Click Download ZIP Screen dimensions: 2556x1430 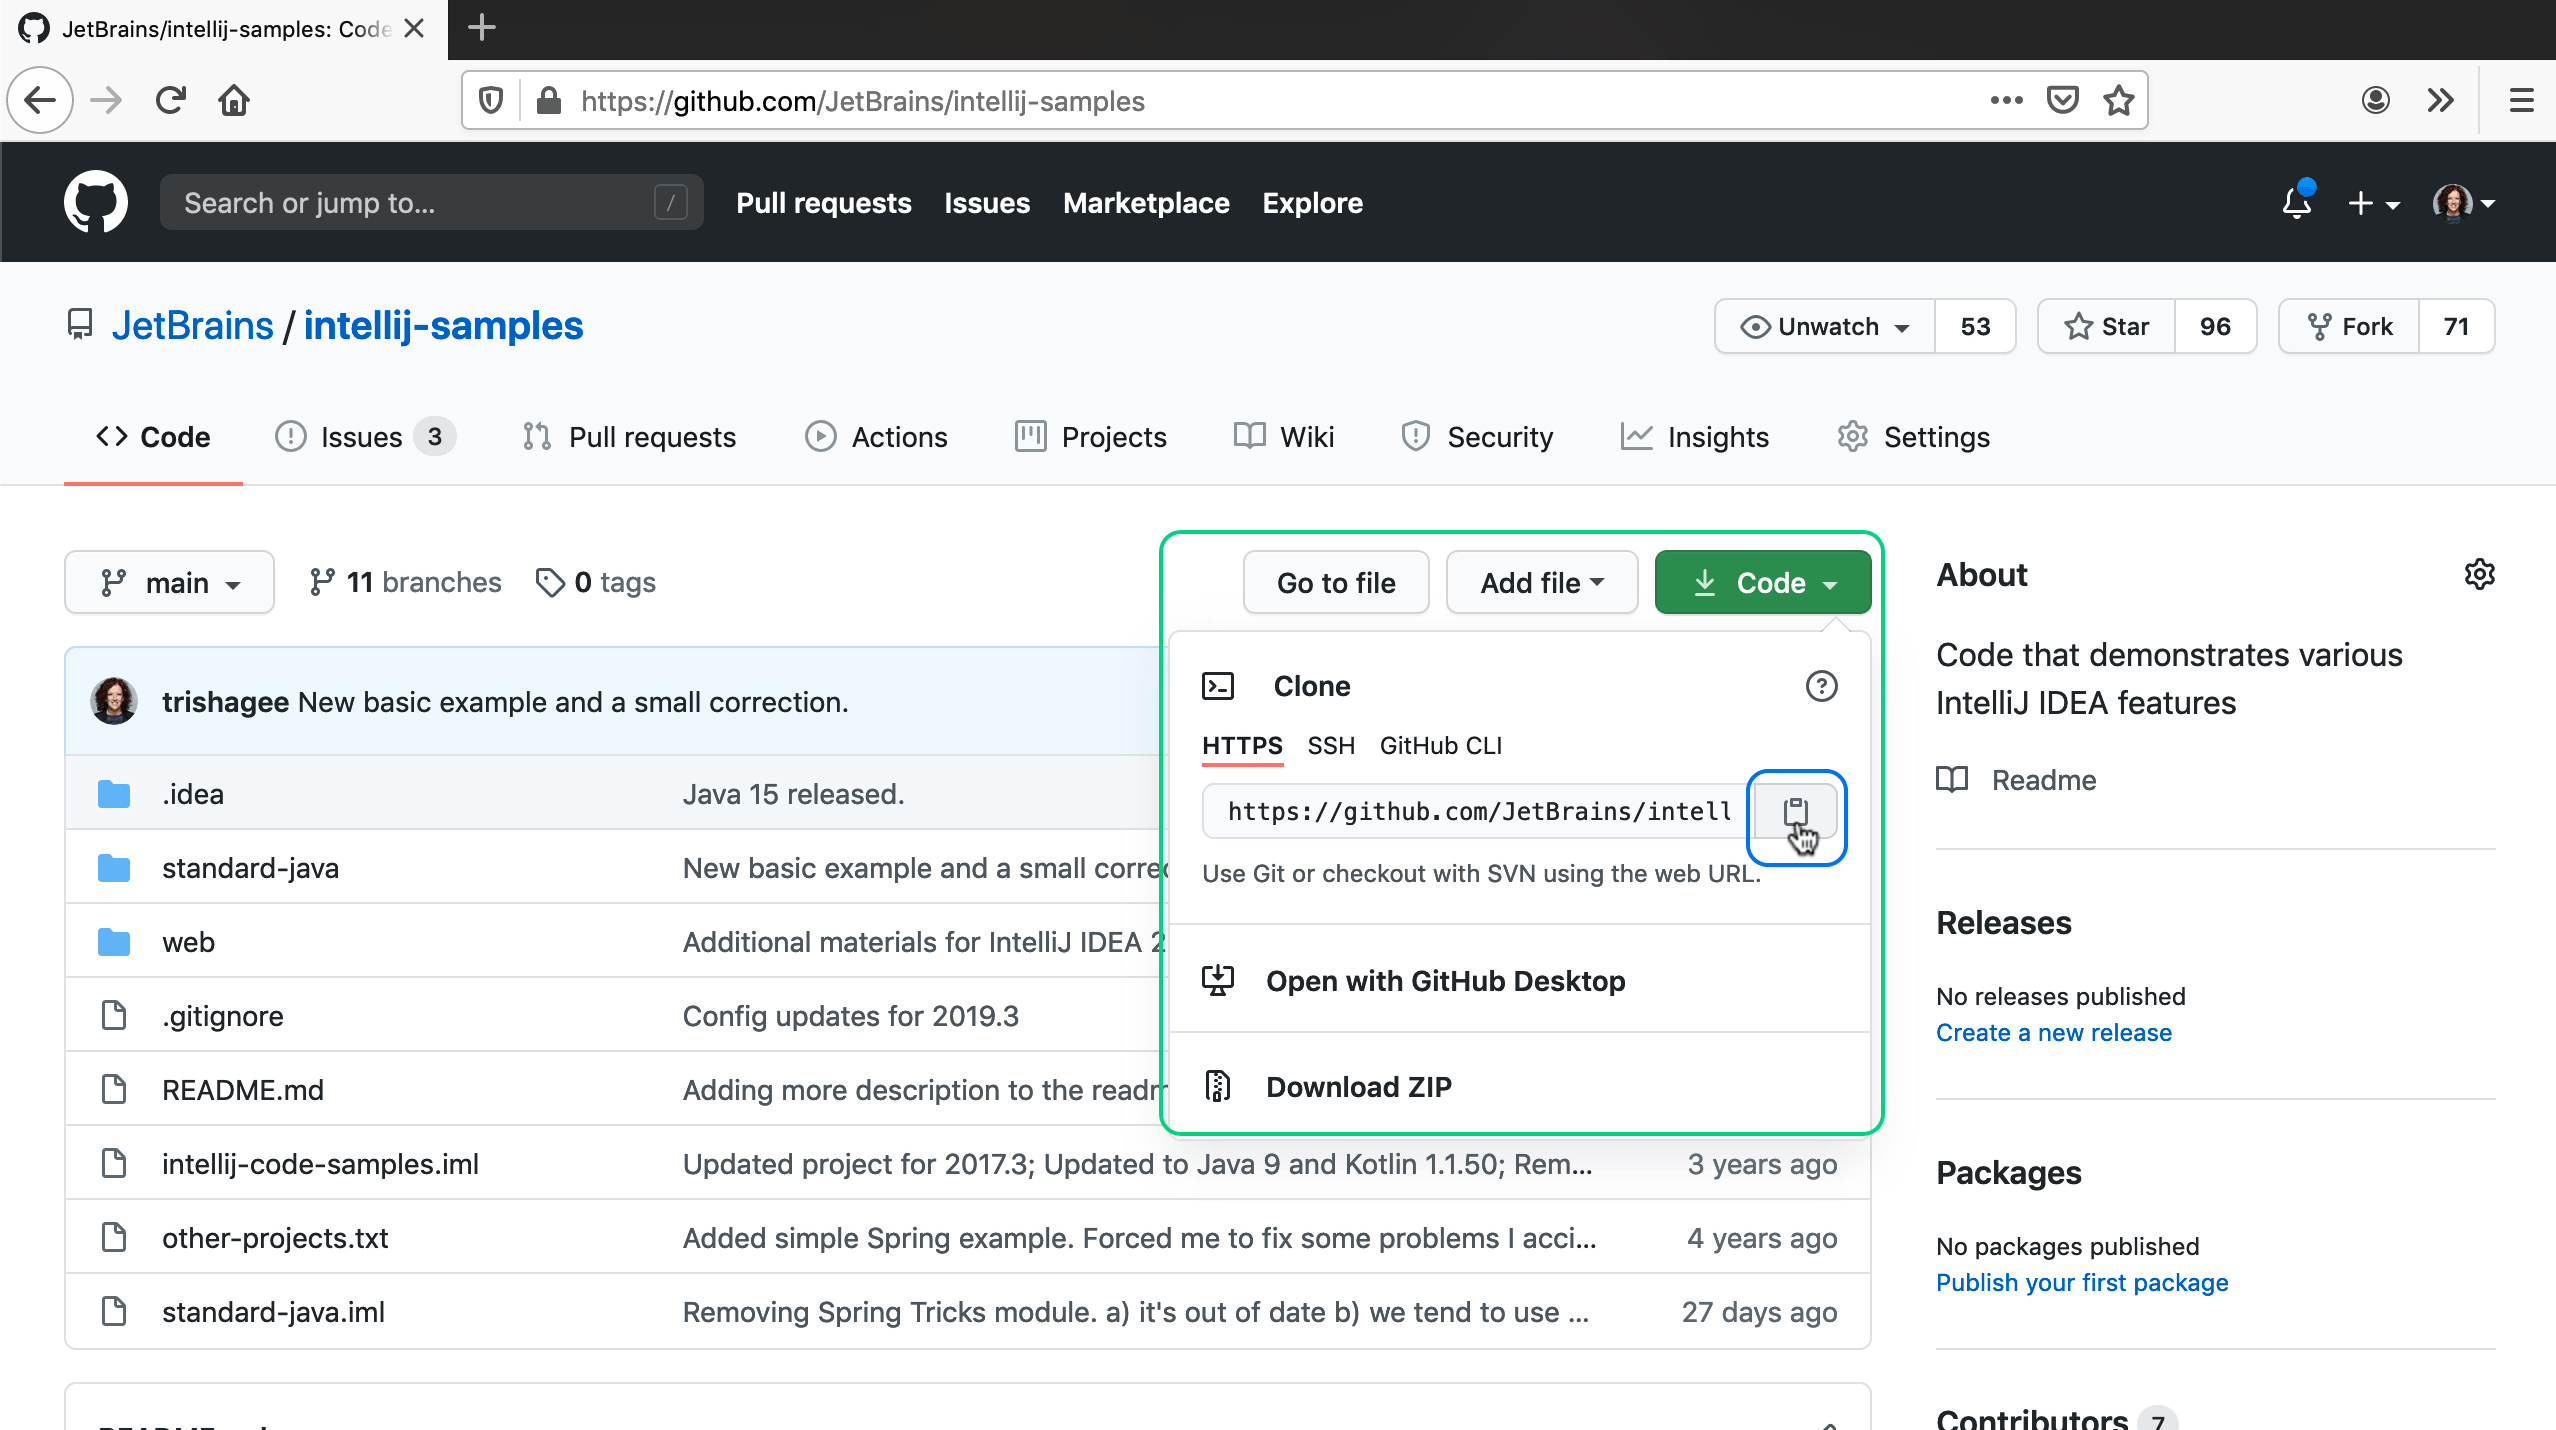click(x=1357, y=1086)
